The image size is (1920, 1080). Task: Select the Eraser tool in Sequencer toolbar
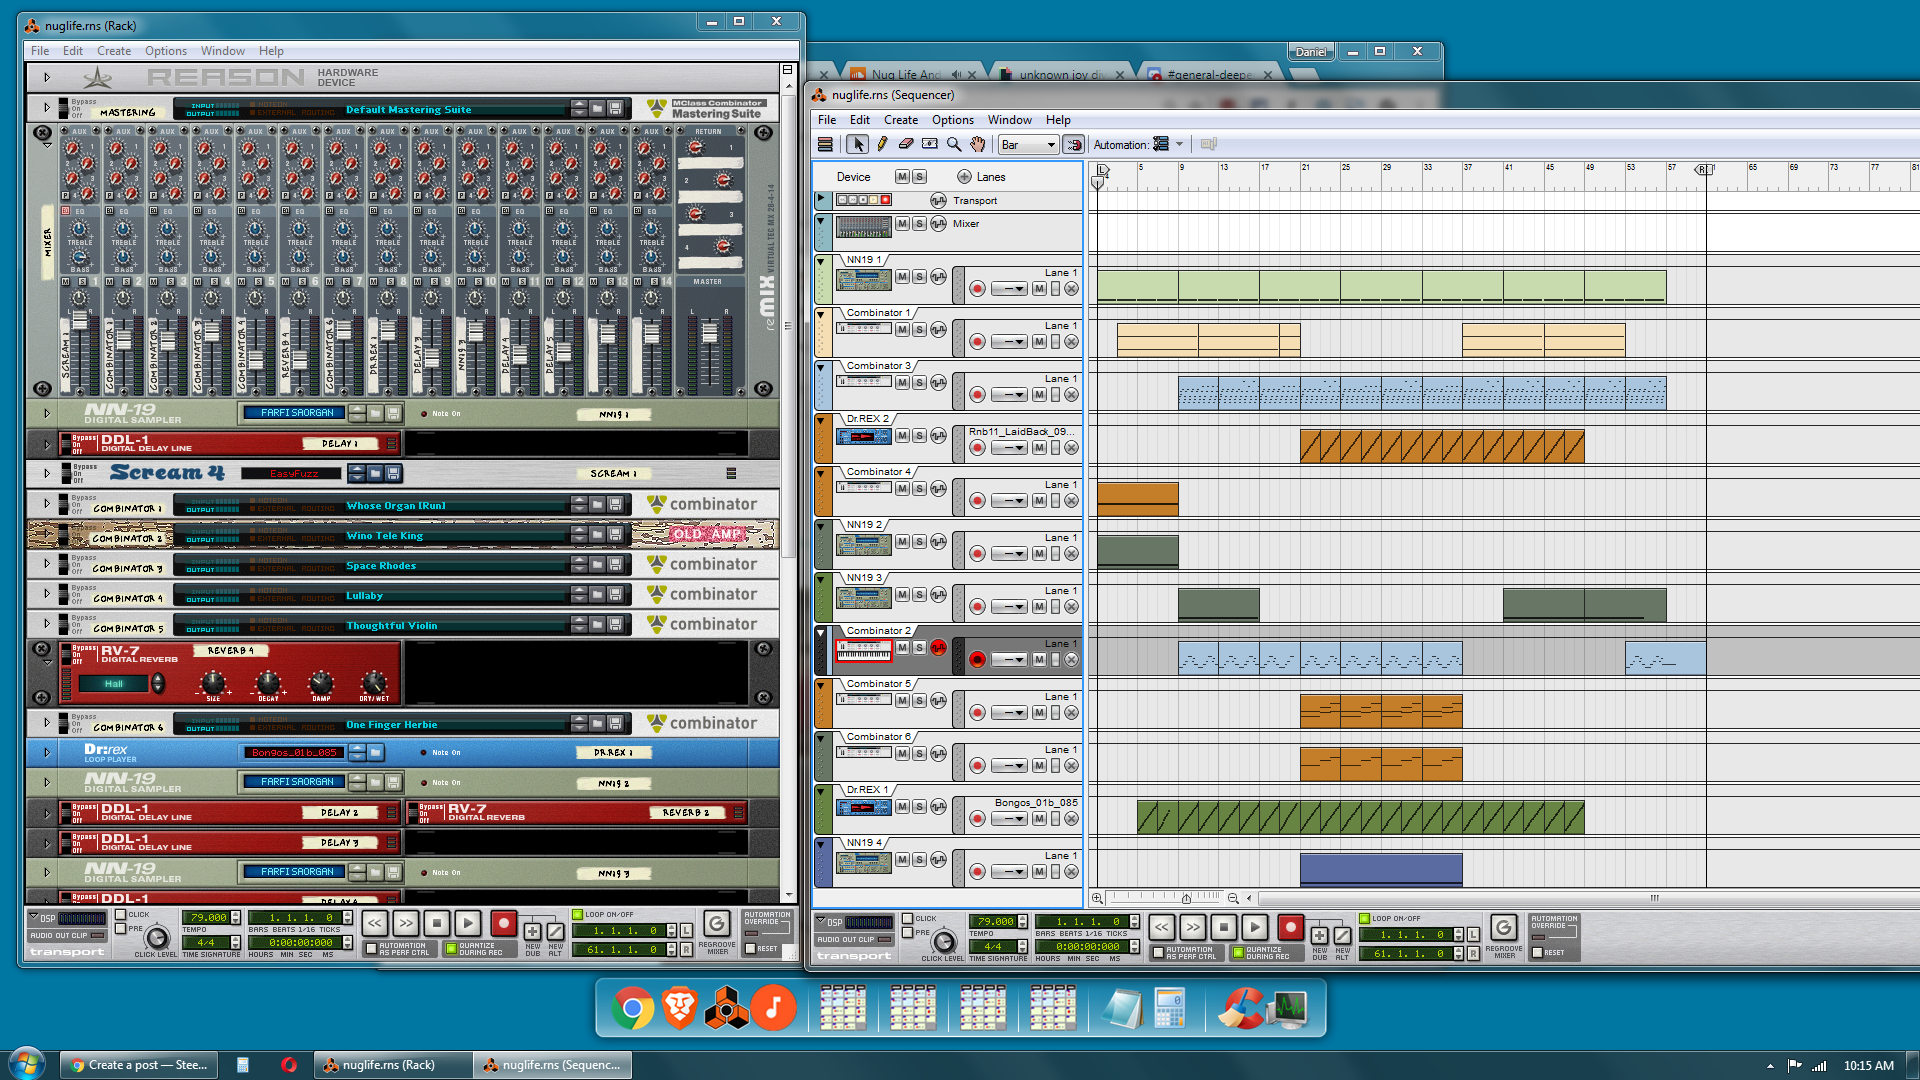coord(906,144)
